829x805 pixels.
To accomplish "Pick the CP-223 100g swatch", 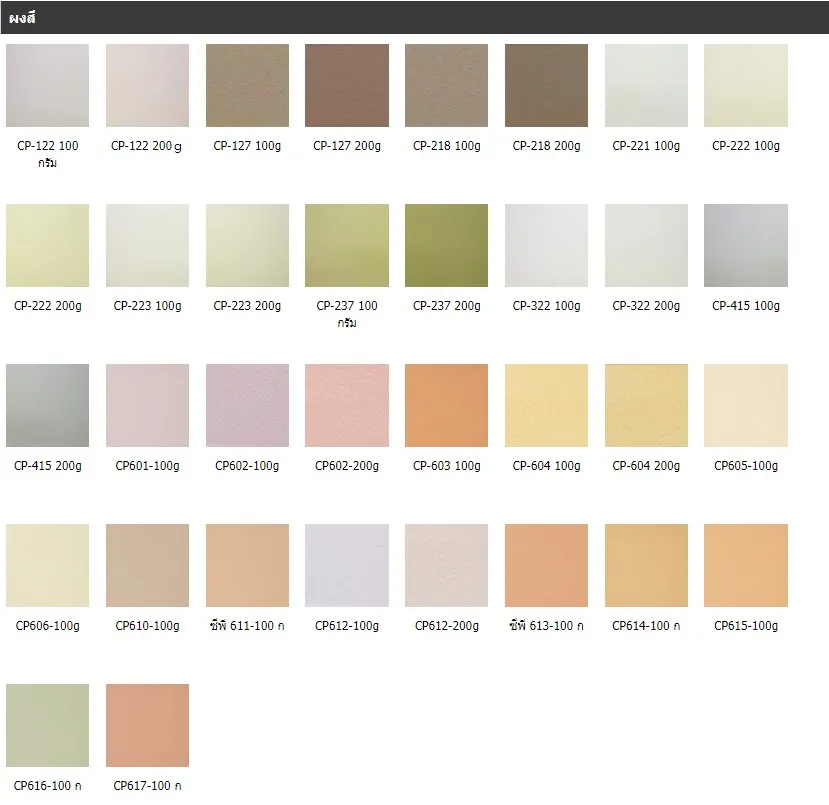I will [148, 245].
